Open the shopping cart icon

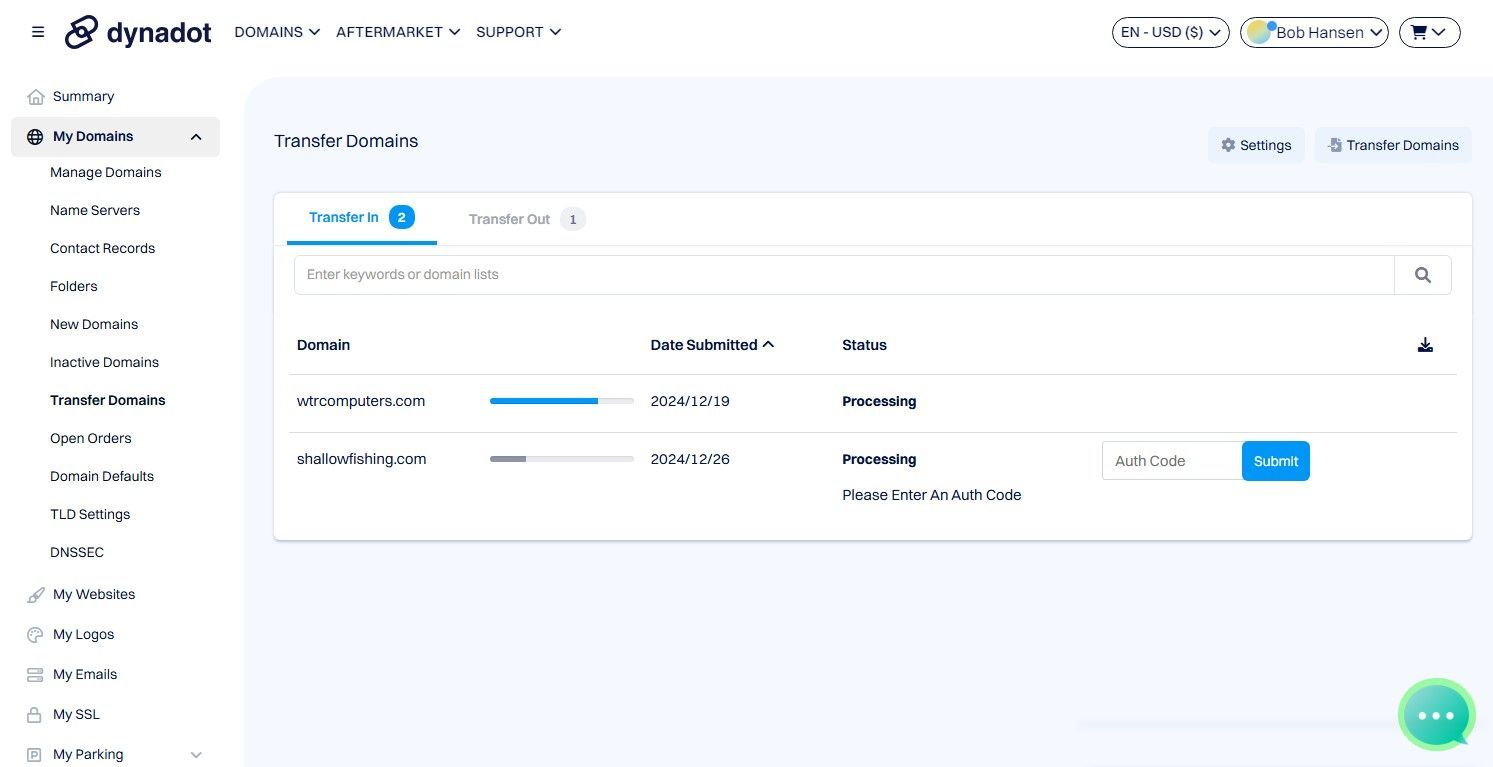point(1419,32)
